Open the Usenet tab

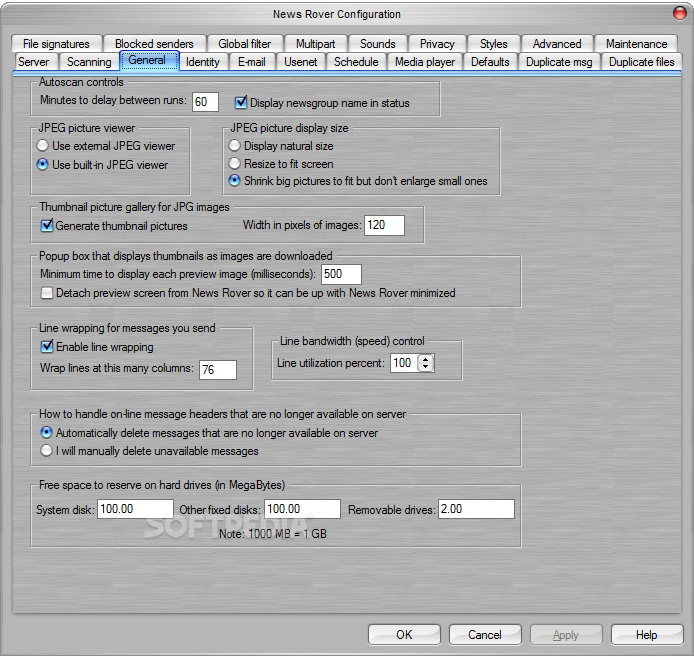pyautogui.click(x=301, y=62)
